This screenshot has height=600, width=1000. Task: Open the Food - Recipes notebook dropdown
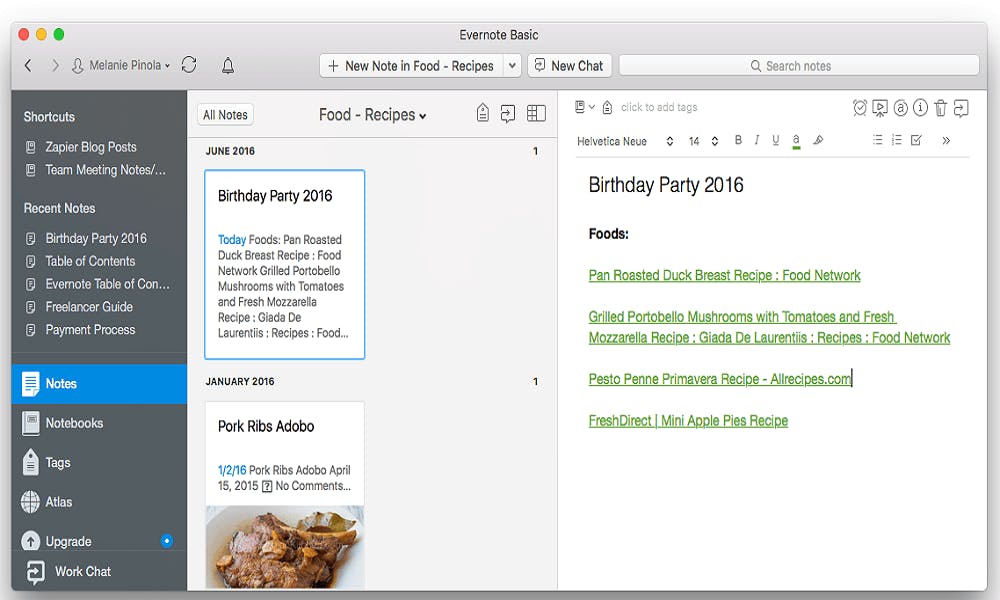pyautogui.click(x=372, y=115)
